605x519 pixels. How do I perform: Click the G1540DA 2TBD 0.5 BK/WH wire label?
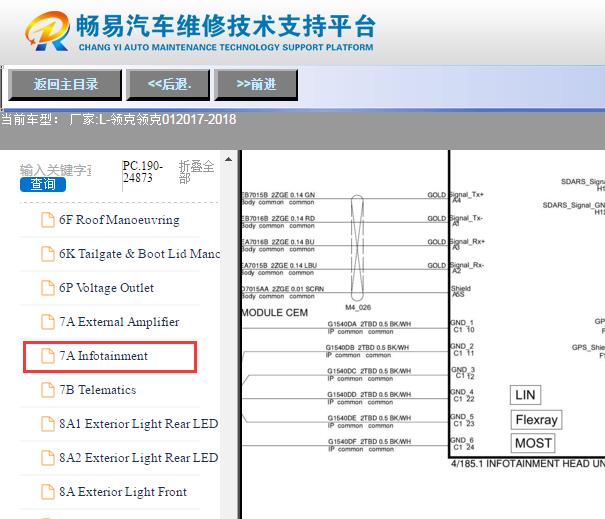[x=369, y=324]
